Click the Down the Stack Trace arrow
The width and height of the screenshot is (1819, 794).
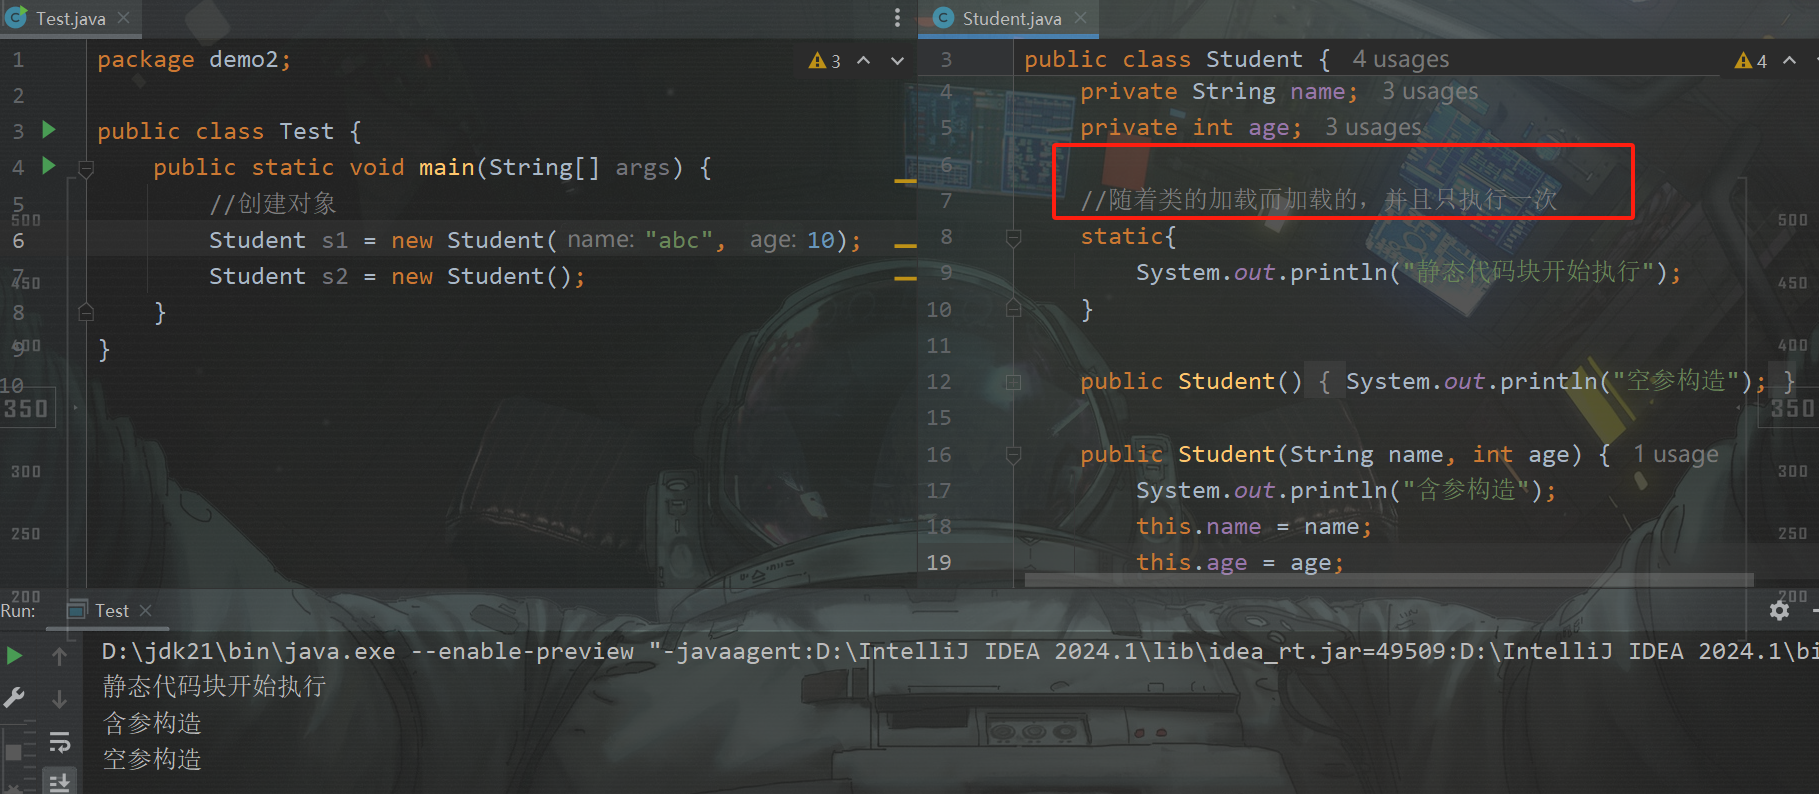59,699
